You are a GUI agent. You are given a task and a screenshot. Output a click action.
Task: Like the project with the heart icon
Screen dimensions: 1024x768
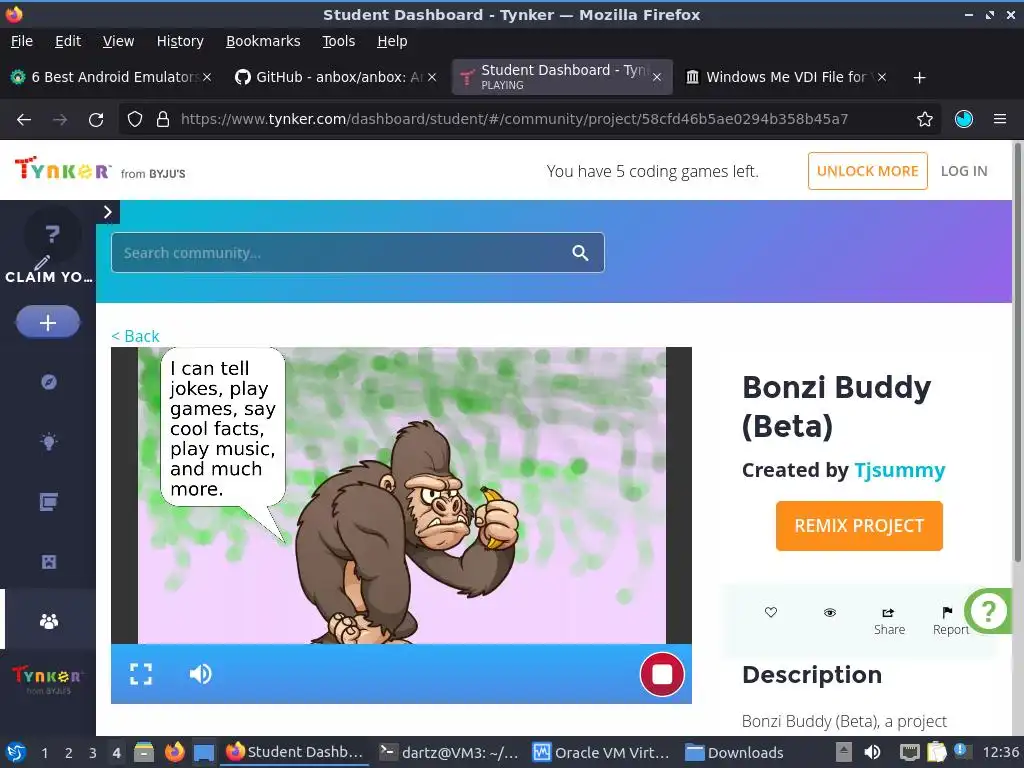pyautogui.click(x=771, y=613)
